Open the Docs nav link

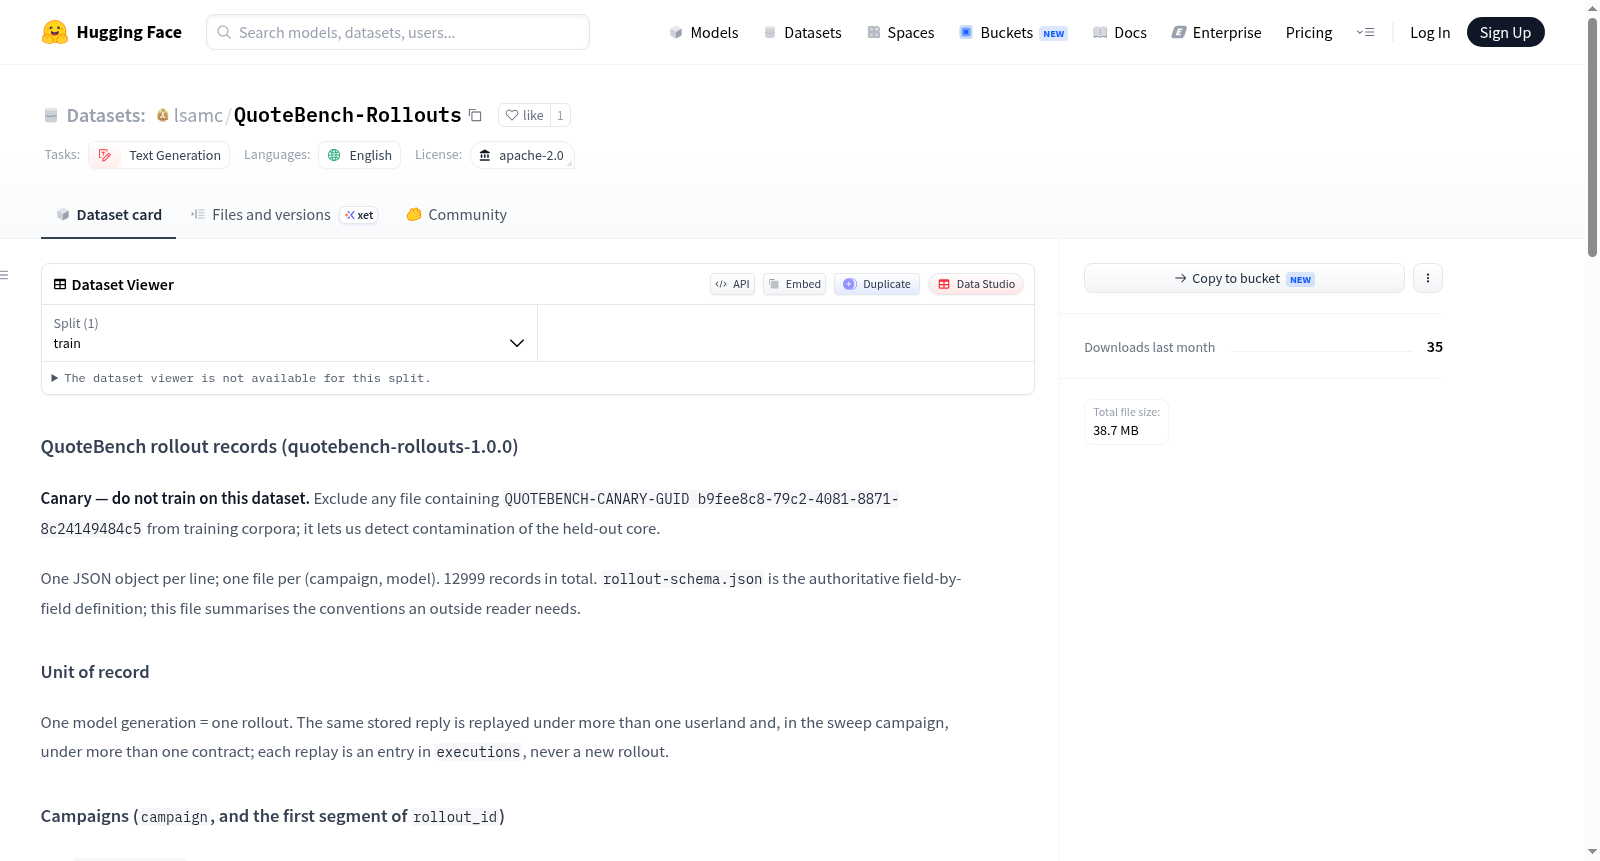(1120, 33)
